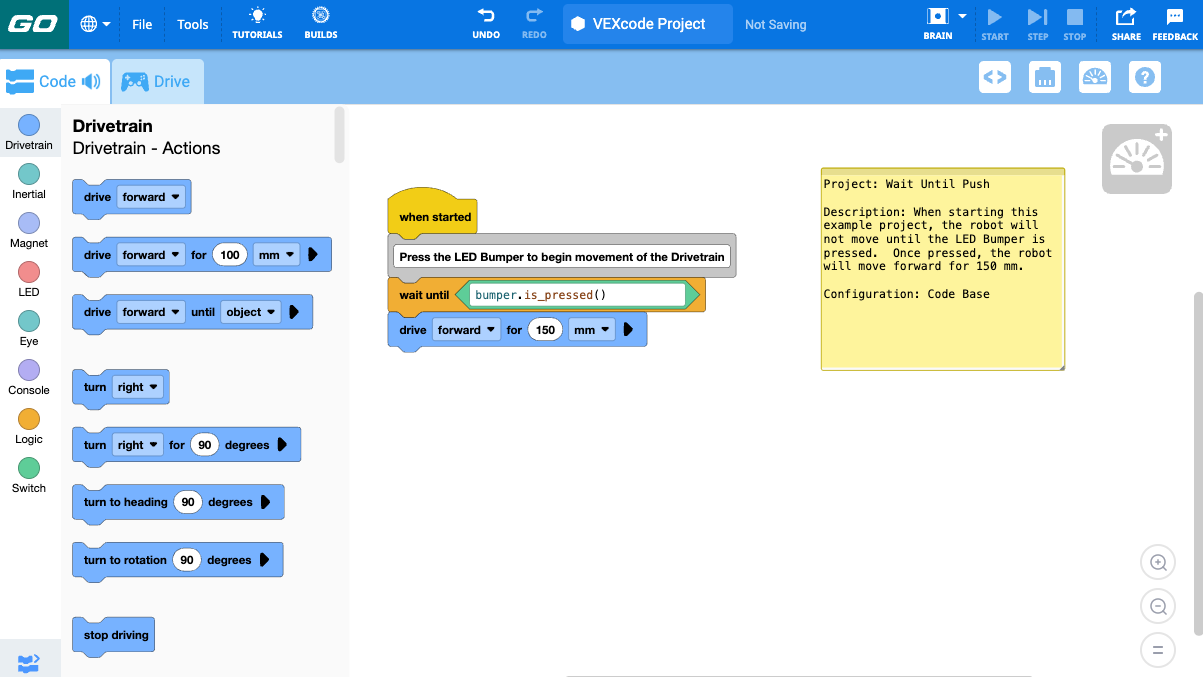This screenshot has width=1203, height=677.
Task: Click the Undo button
Action: tap(486, 22)
